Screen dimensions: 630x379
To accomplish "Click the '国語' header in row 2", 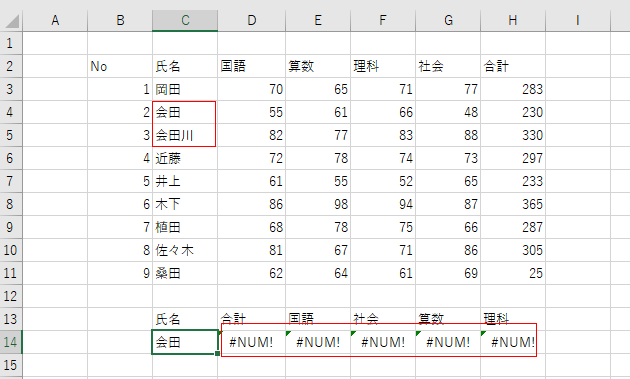I will click(x=252, y=66).
